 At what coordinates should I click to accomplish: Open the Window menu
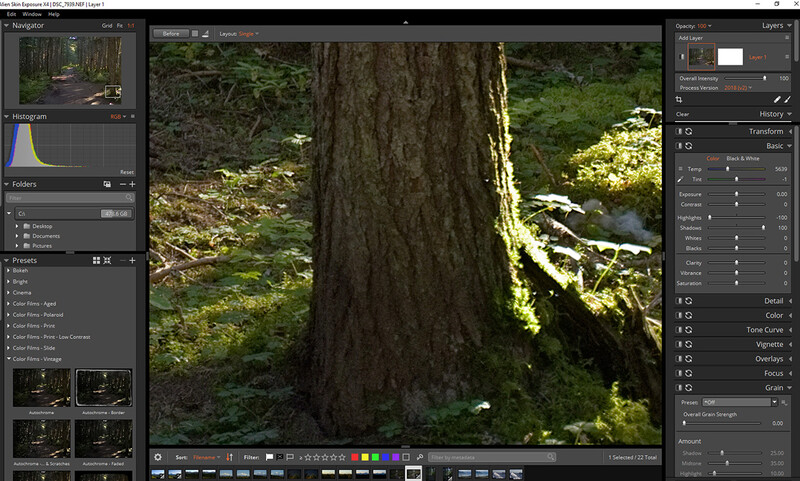tap(32, 14)
